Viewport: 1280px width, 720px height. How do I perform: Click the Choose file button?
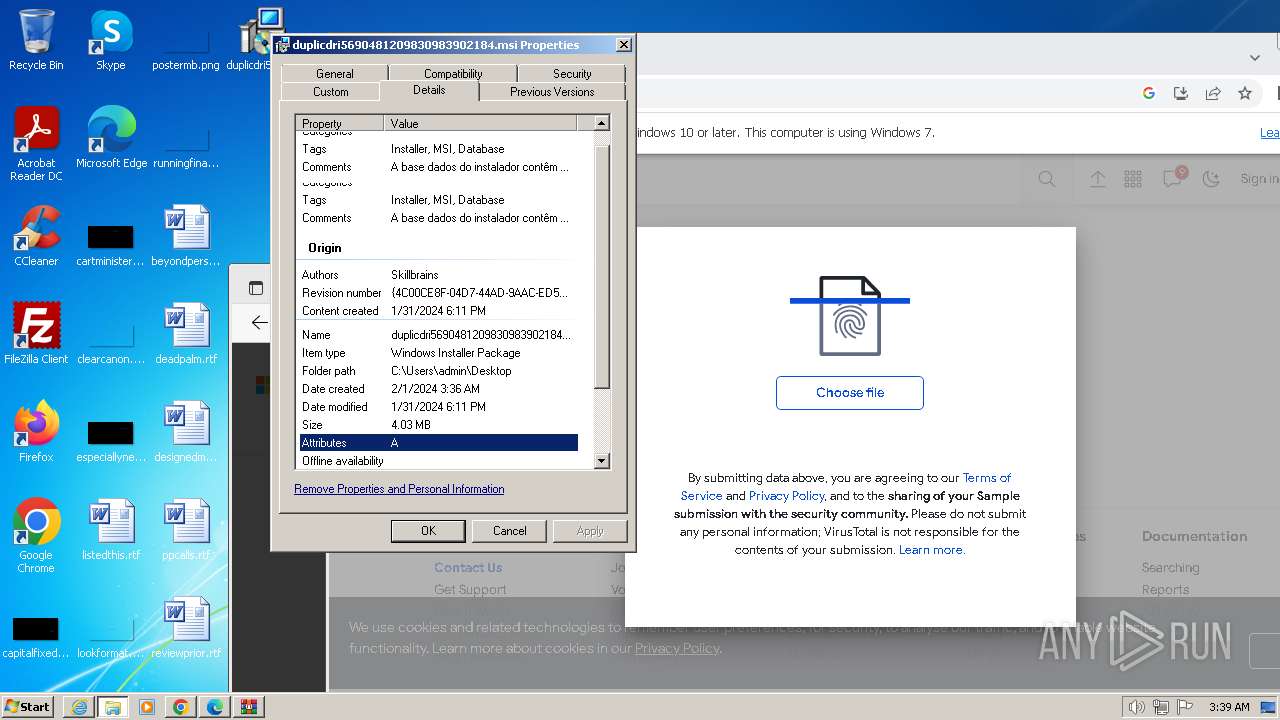click(x=850, y=392)
